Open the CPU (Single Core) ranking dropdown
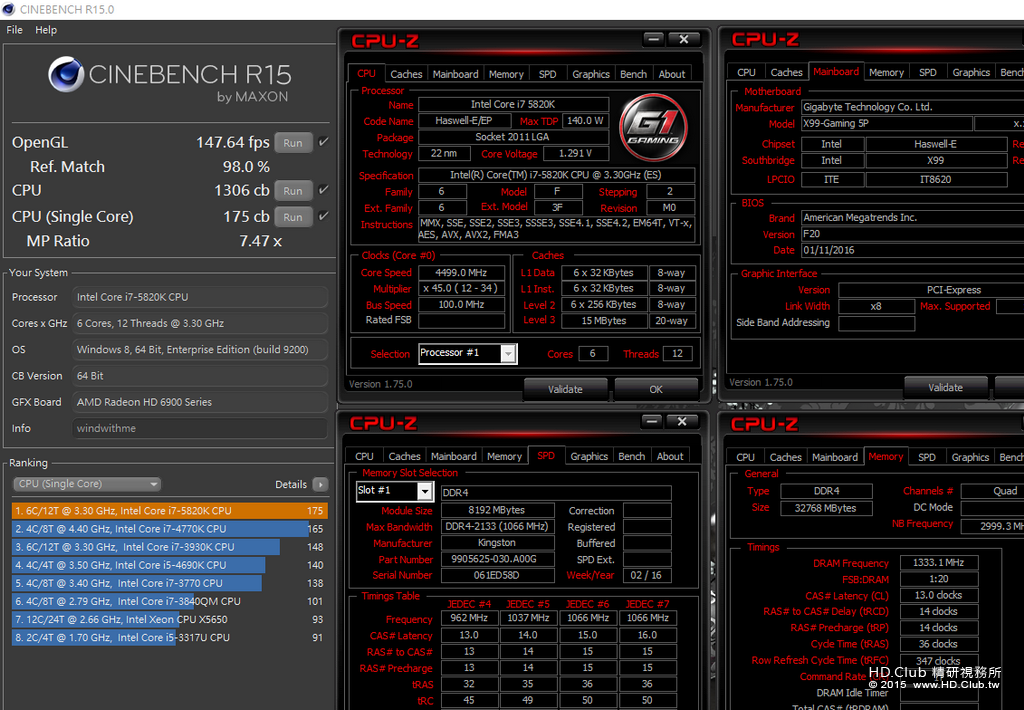Image resolution: width=1024 pixels, height=710 pixels. (87, 484)
